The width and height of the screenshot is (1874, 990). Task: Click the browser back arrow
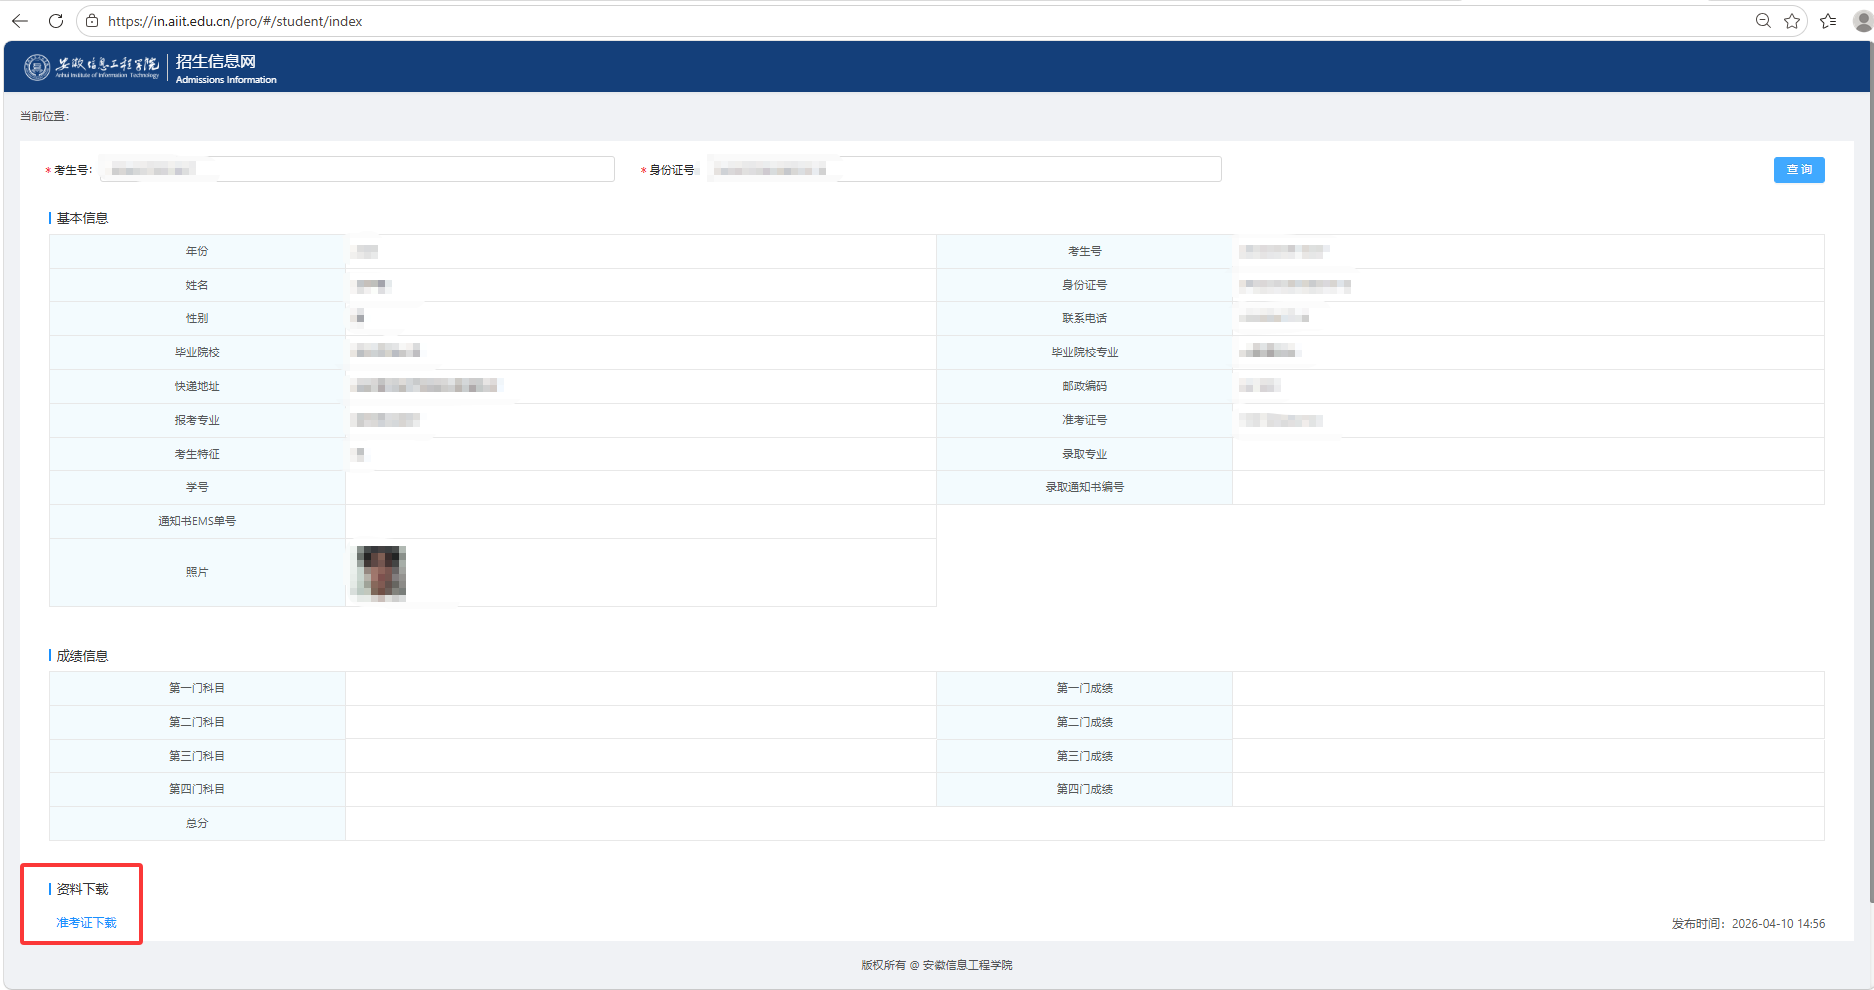[x=20, y=21]
